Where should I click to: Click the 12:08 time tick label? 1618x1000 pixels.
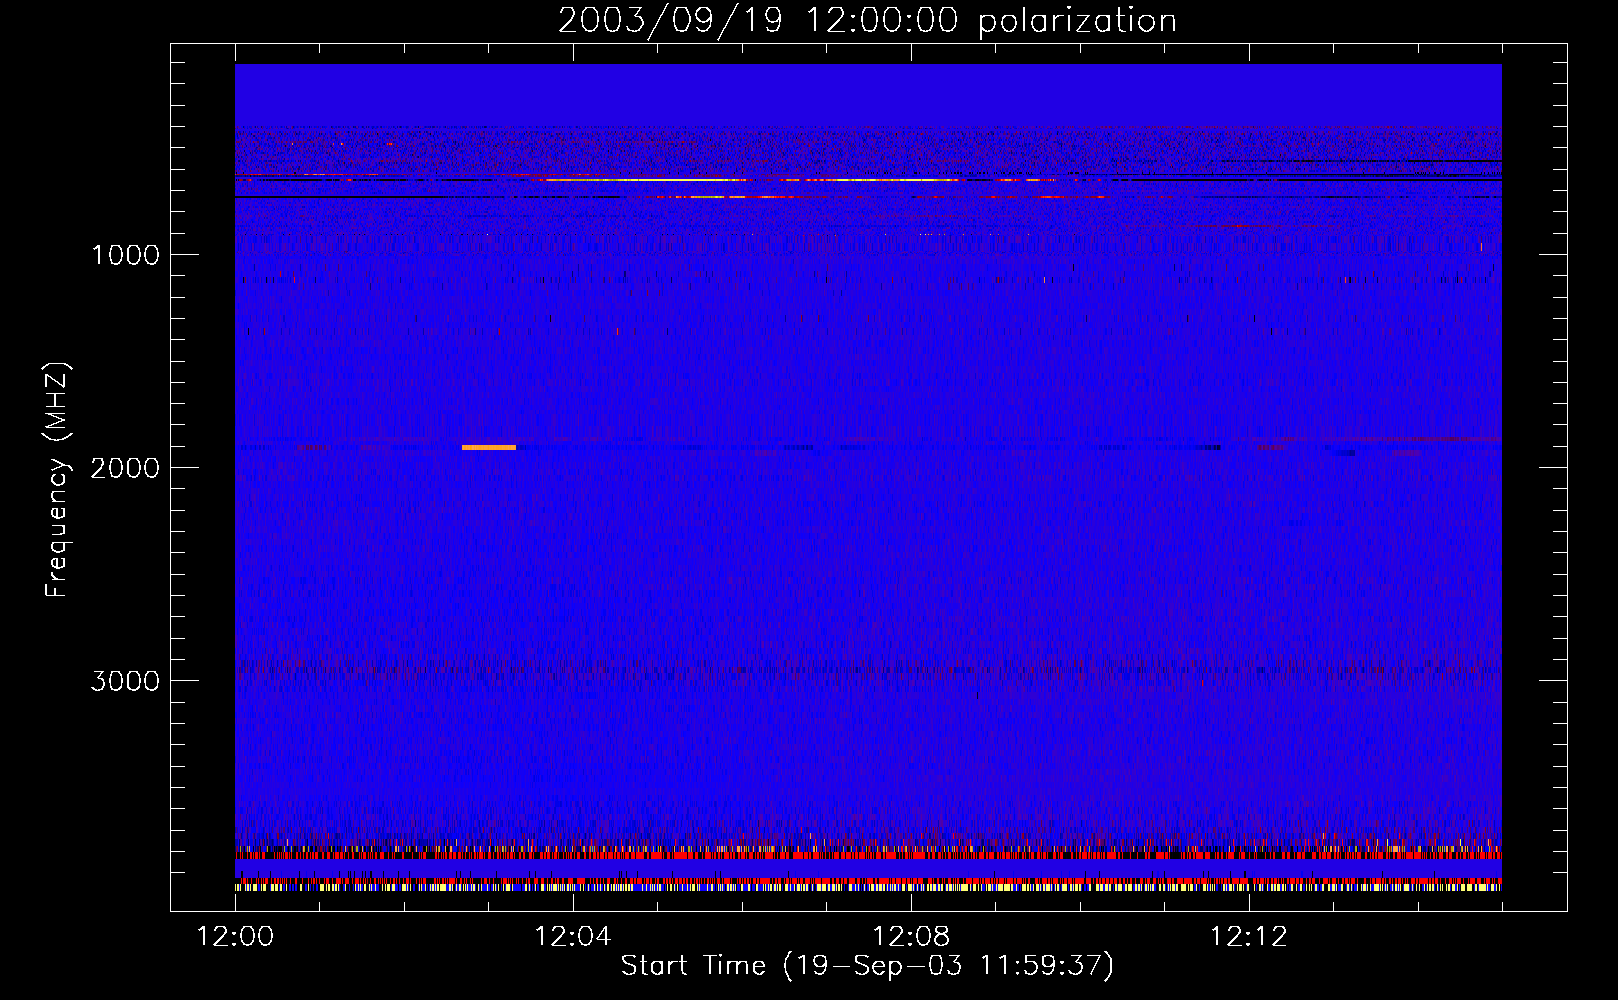911,937
